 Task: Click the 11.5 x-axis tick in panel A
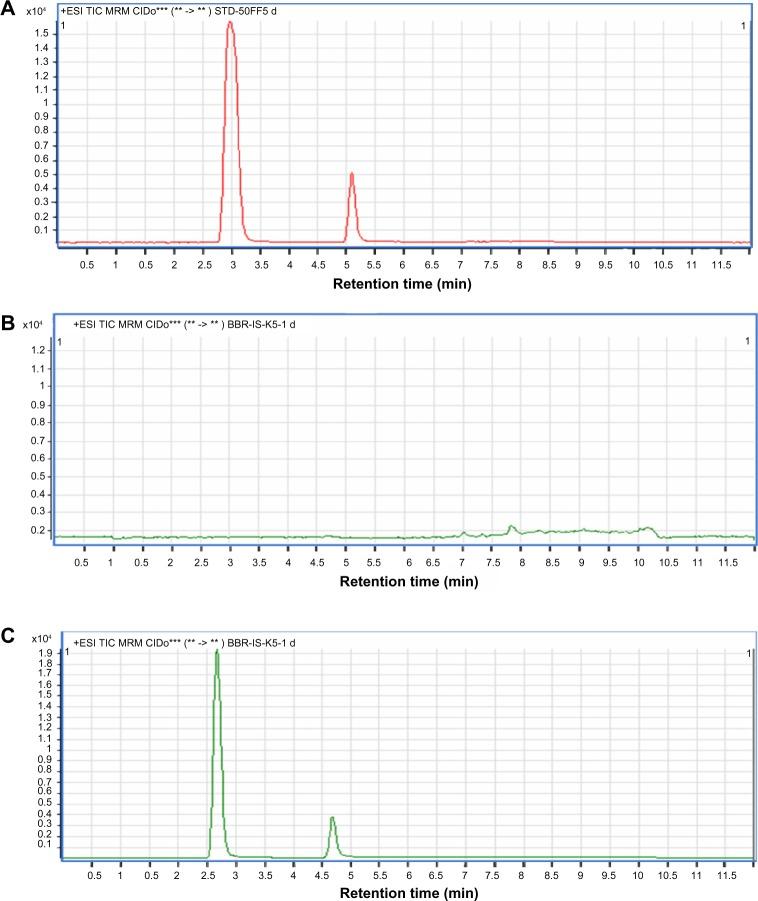coord(721,265)
